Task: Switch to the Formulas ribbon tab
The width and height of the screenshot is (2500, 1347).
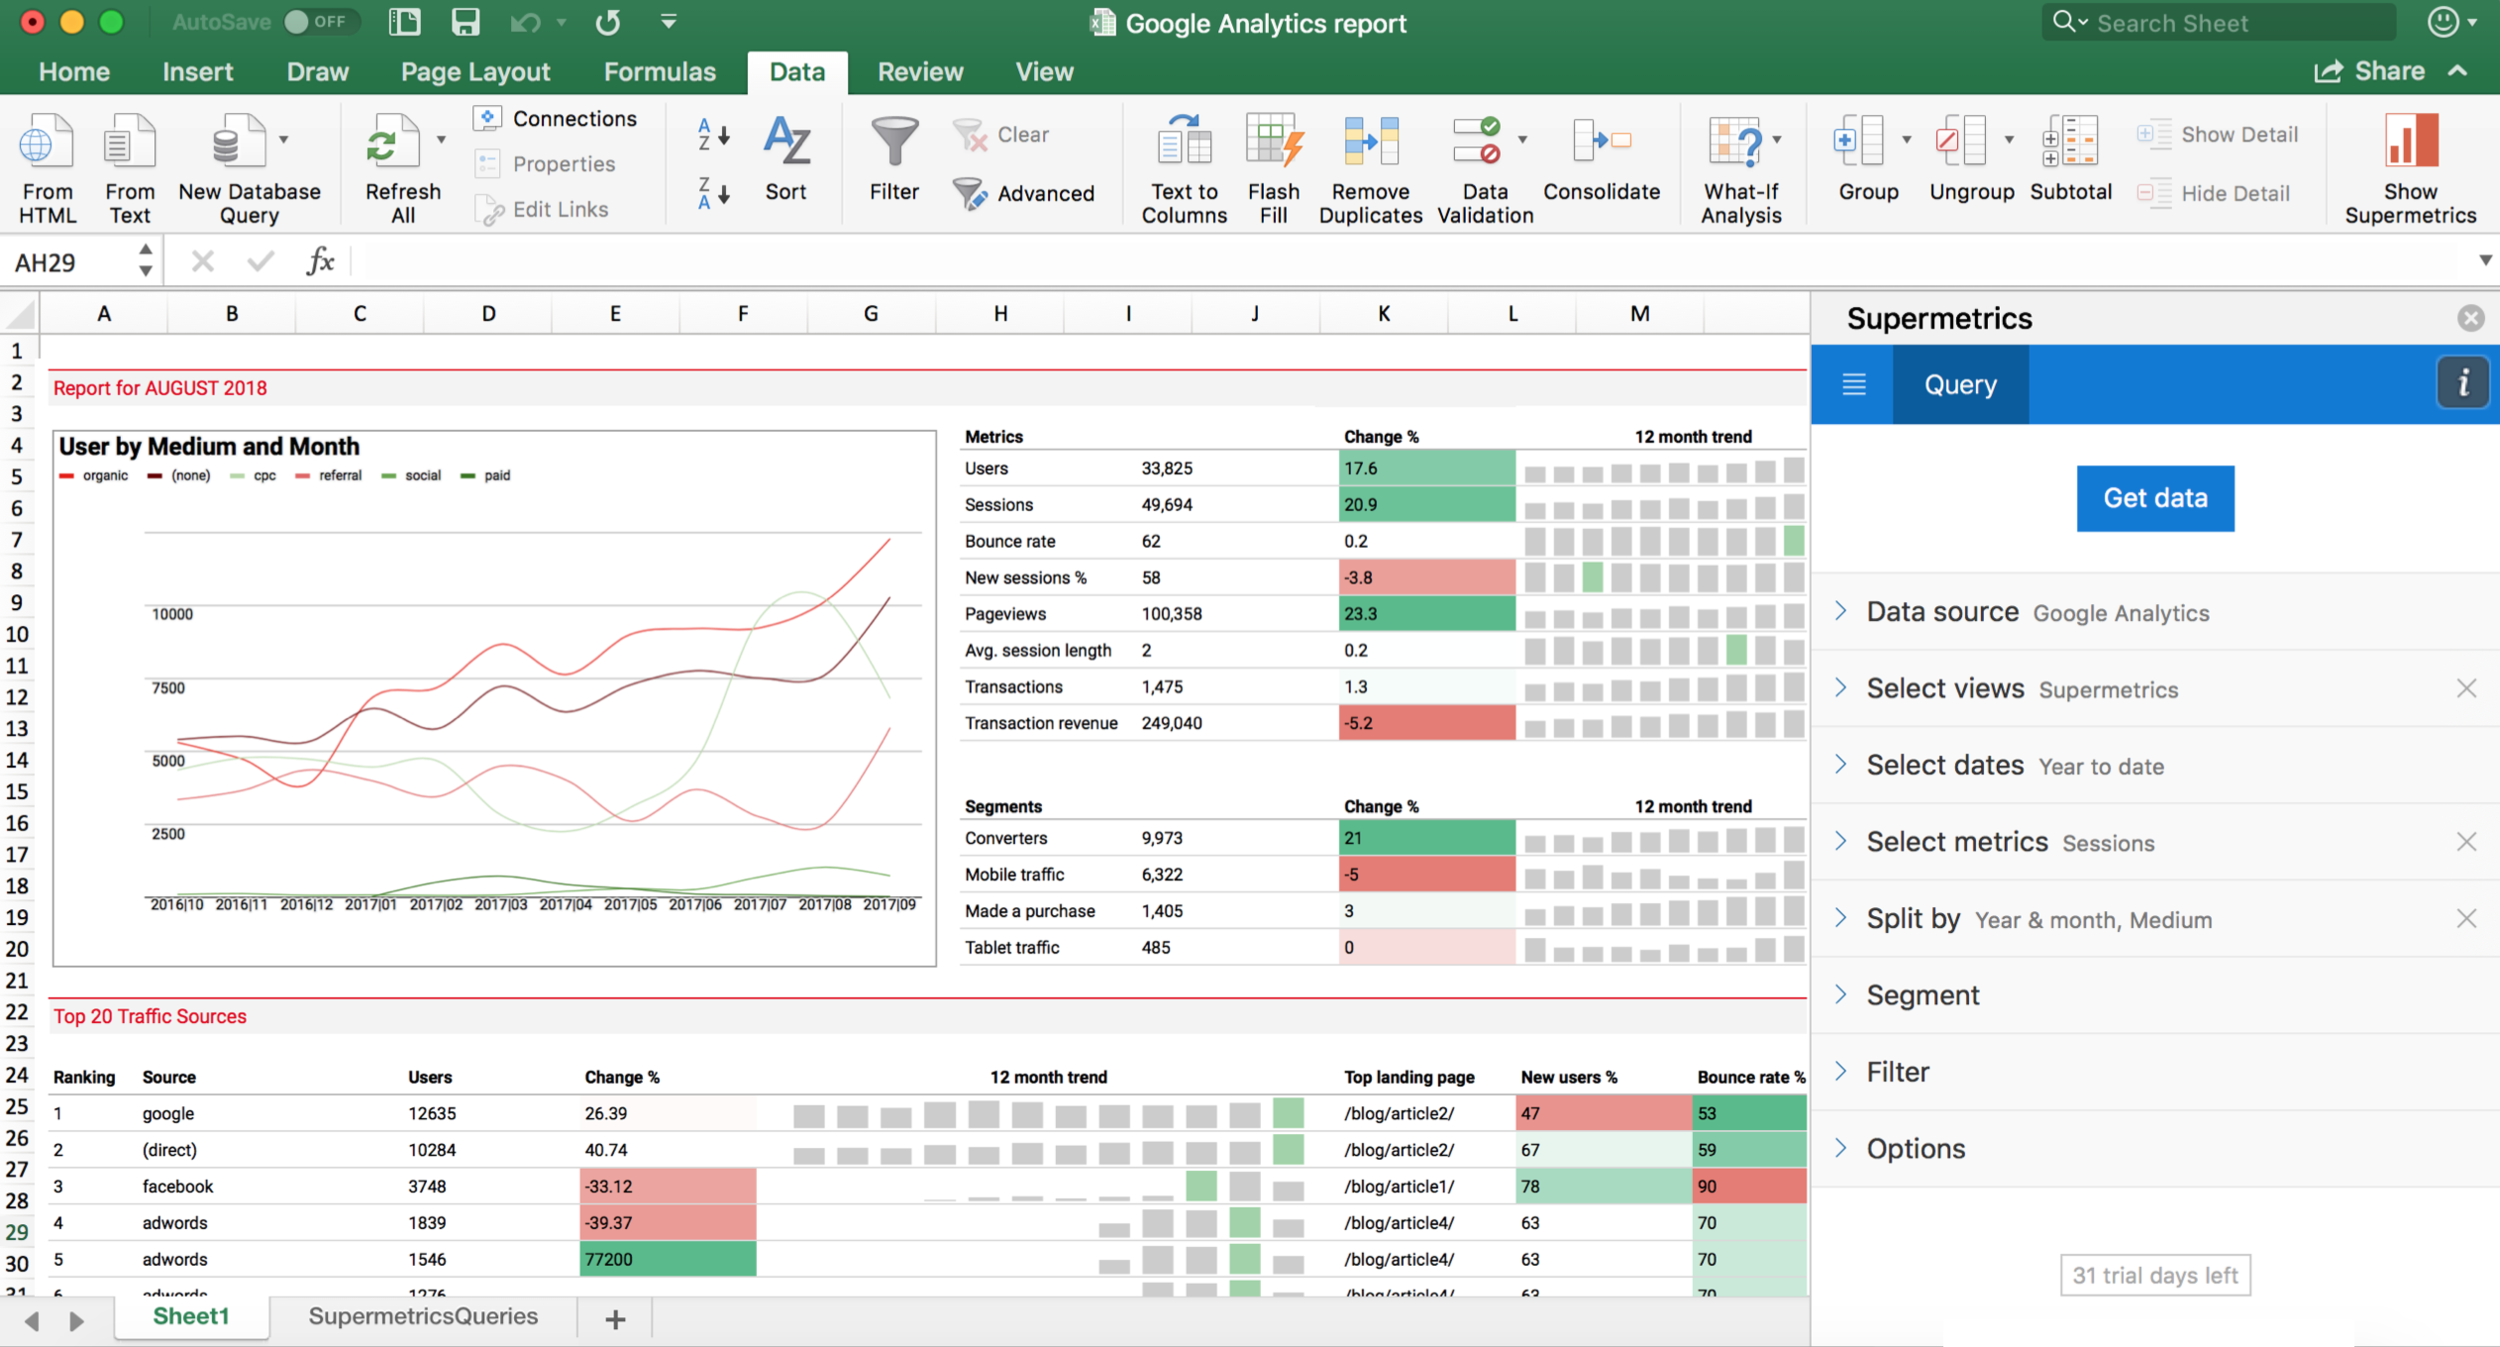Action: point(659,72)
